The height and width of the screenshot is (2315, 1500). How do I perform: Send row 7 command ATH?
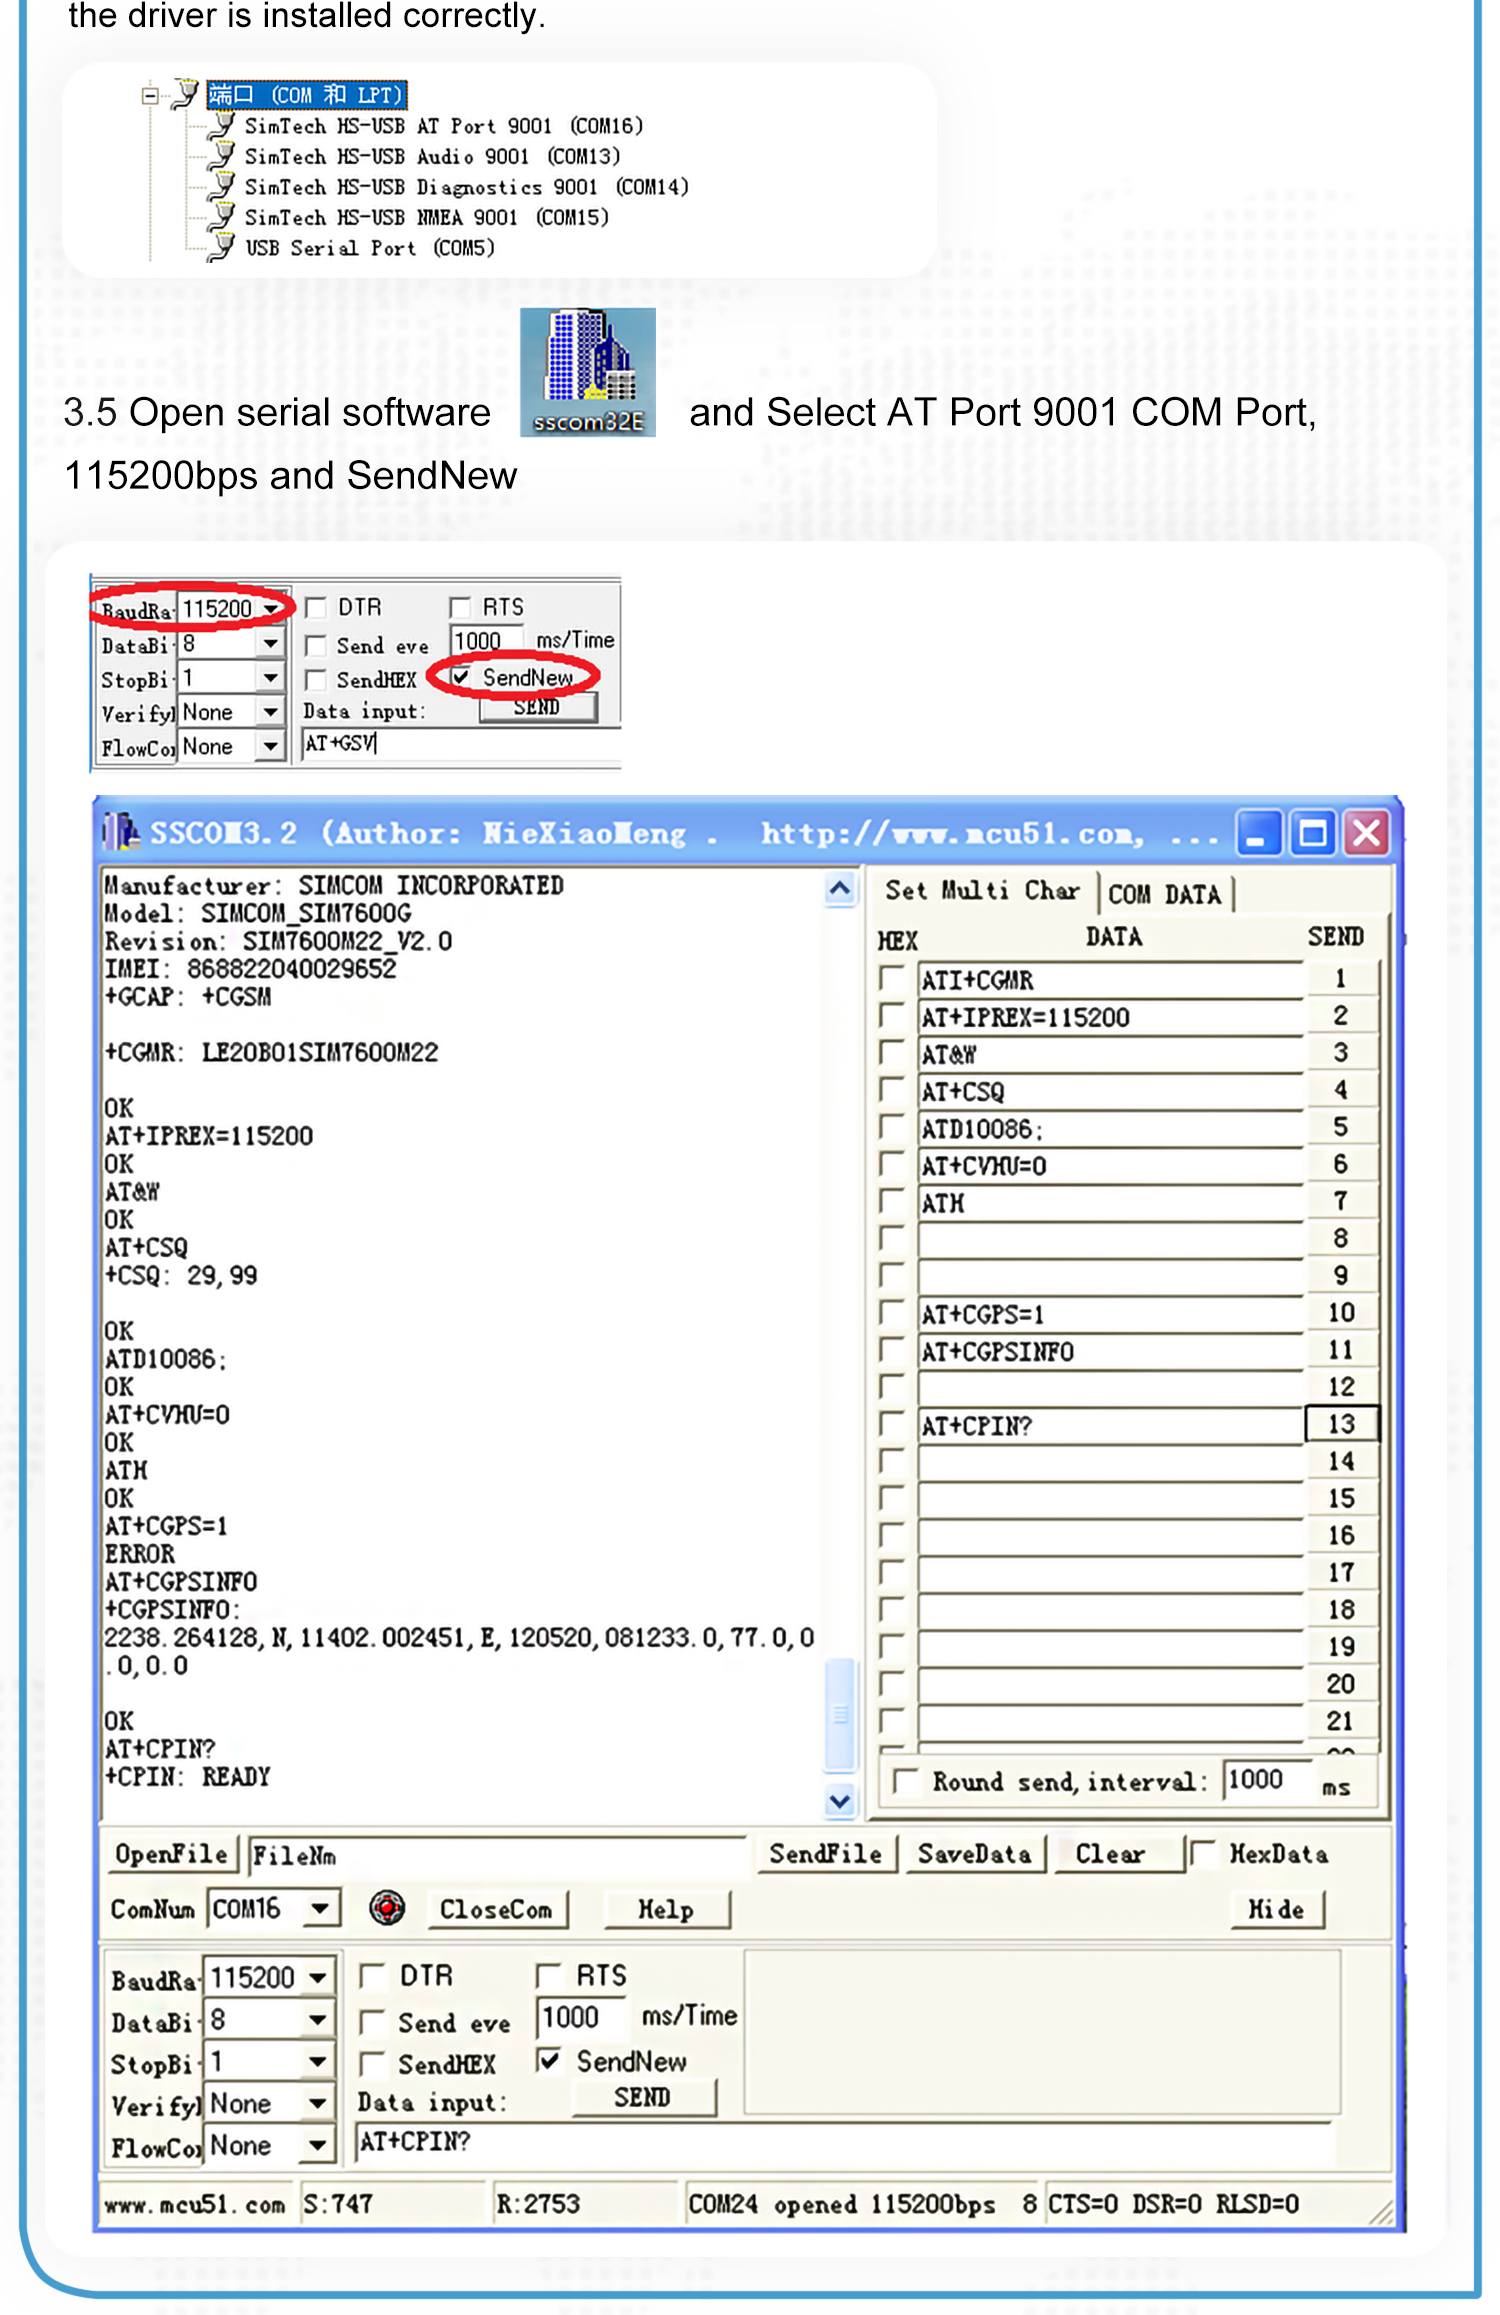[x=1341, y=1201]
